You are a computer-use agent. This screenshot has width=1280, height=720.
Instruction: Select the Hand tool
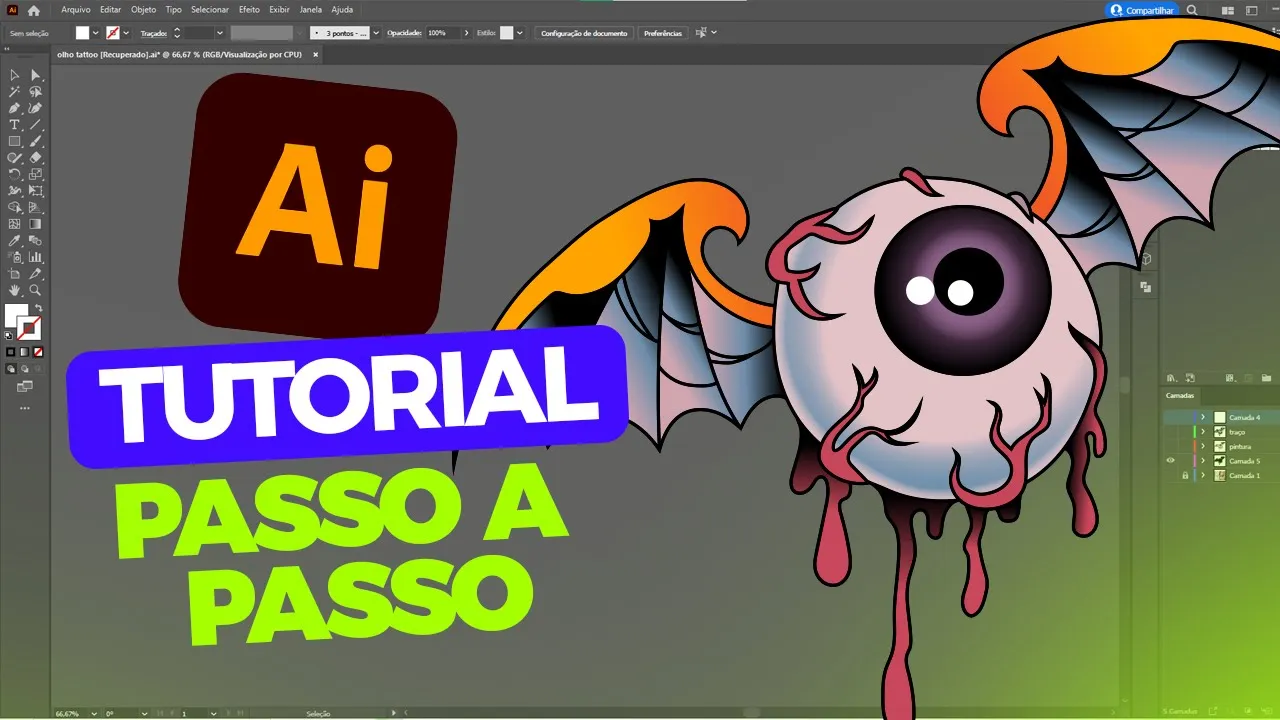click(15, 290)
